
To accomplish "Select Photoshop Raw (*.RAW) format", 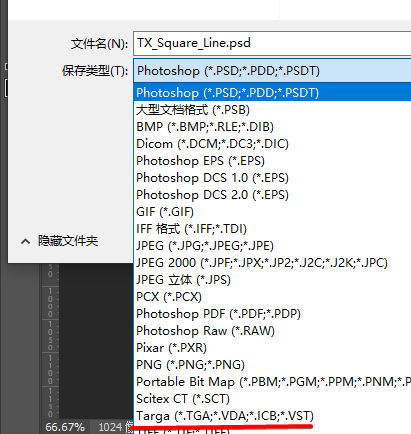I will (x=272, y=331).
